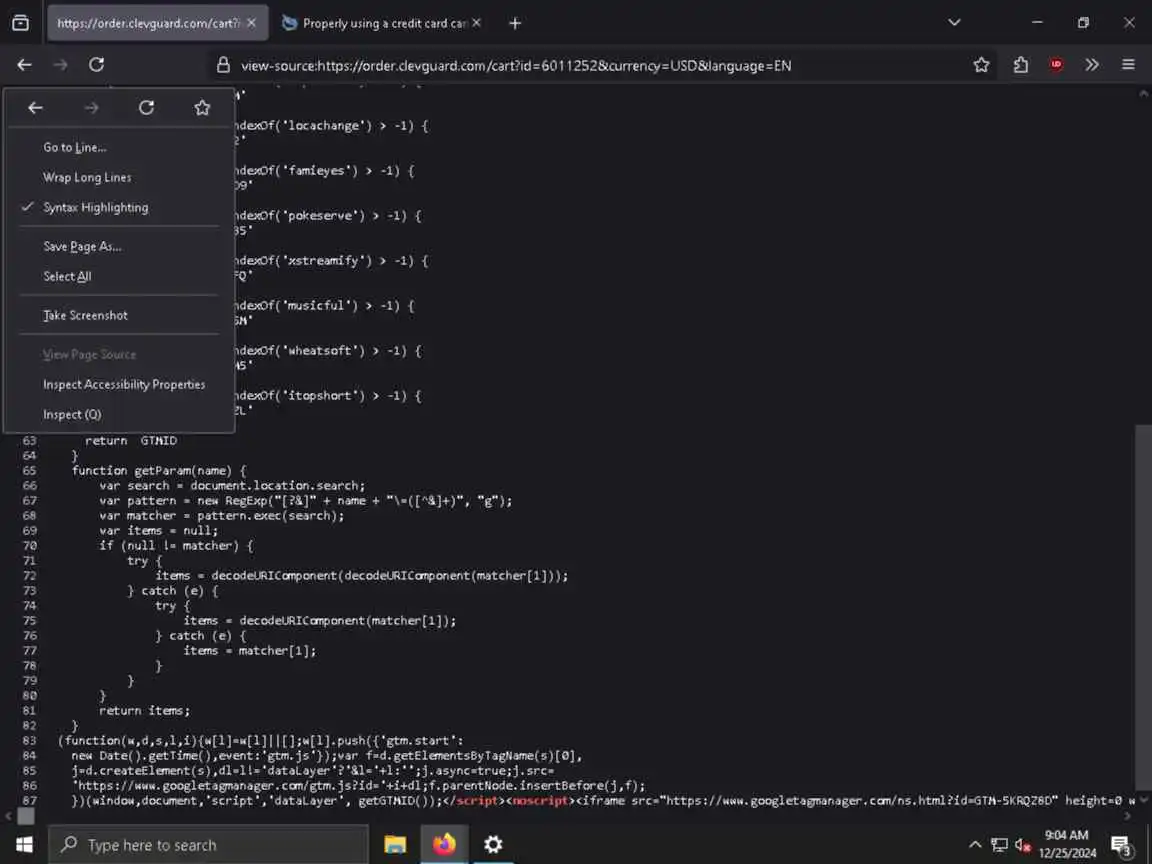The height and width of the screenshot is (864, 1152).
Task: Click the context menu Bookmark star
Action: [x=202, y=108]
